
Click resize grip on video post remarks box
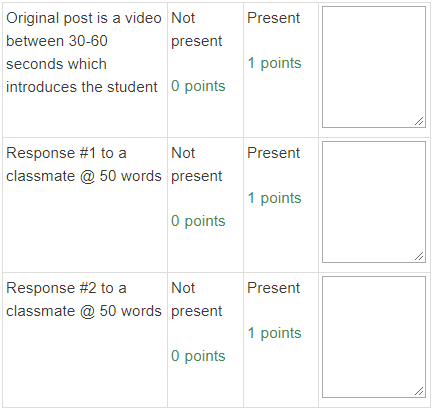click(x=419, y=121)
